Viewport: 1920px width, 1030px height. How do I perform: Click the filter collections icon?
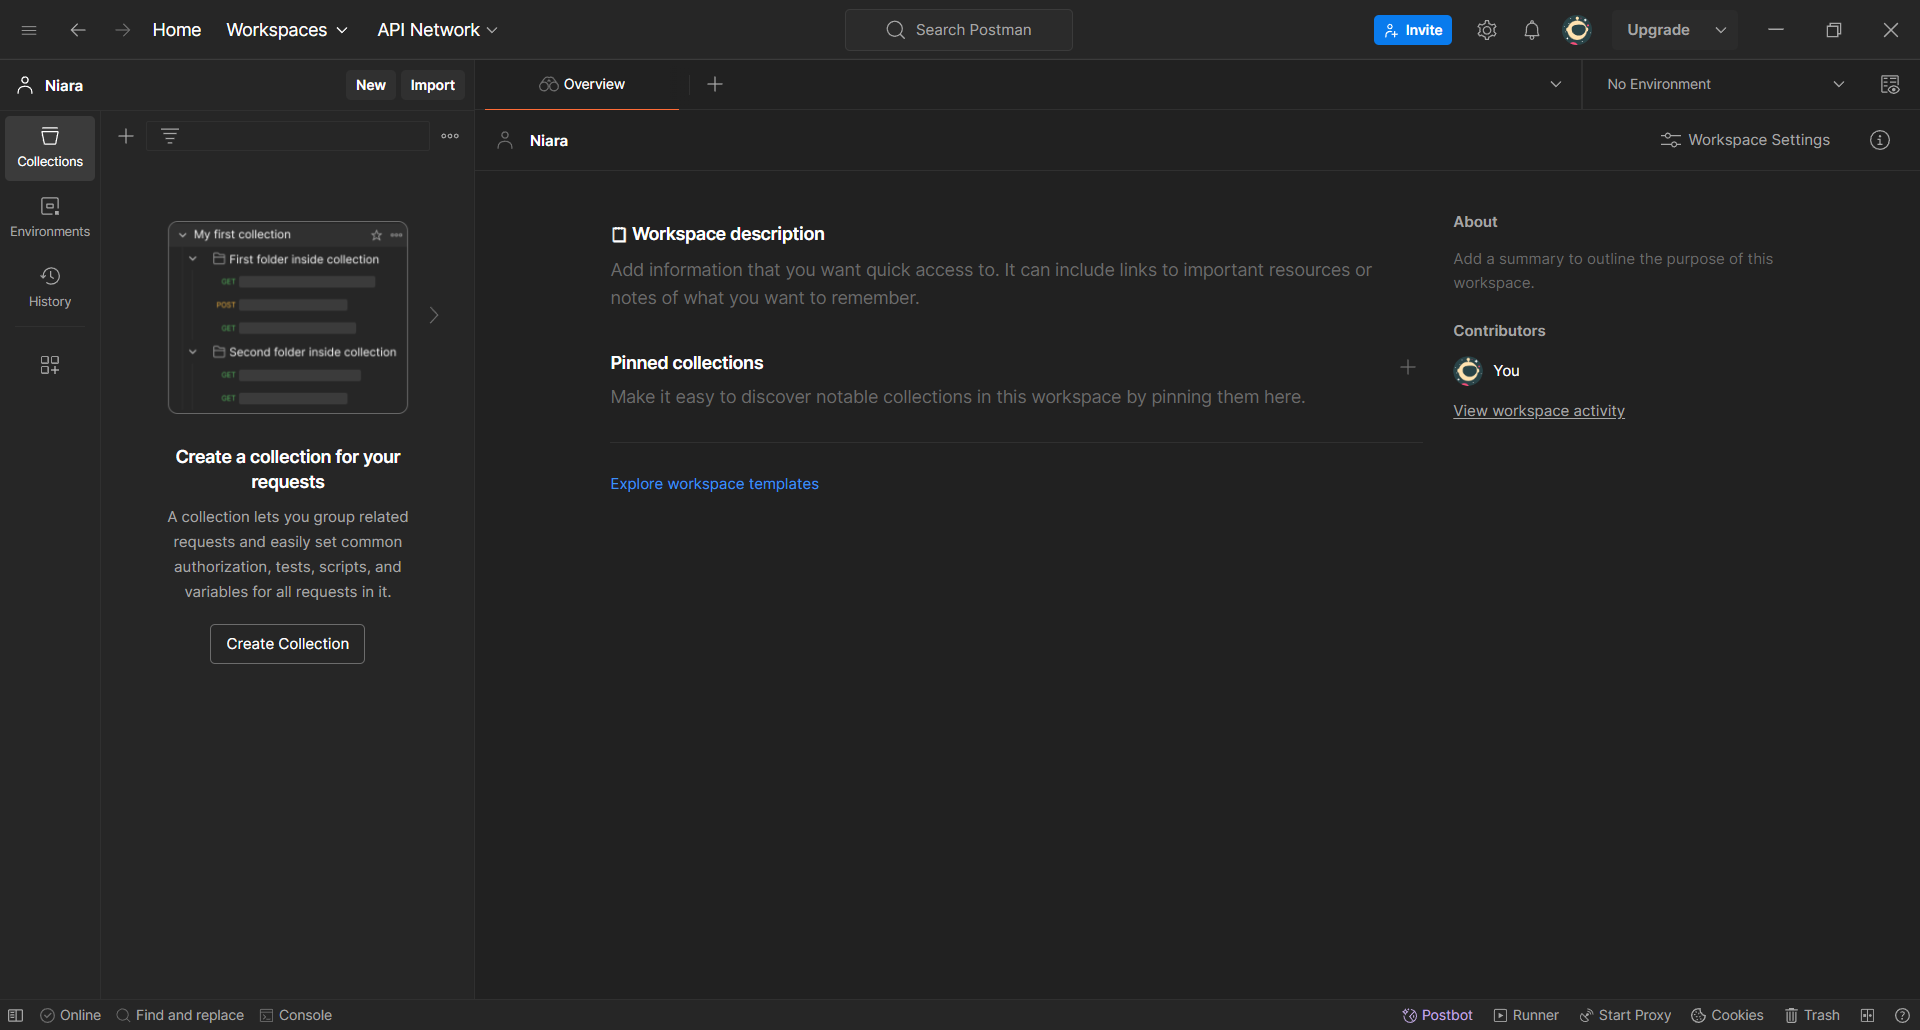[170, 136]
